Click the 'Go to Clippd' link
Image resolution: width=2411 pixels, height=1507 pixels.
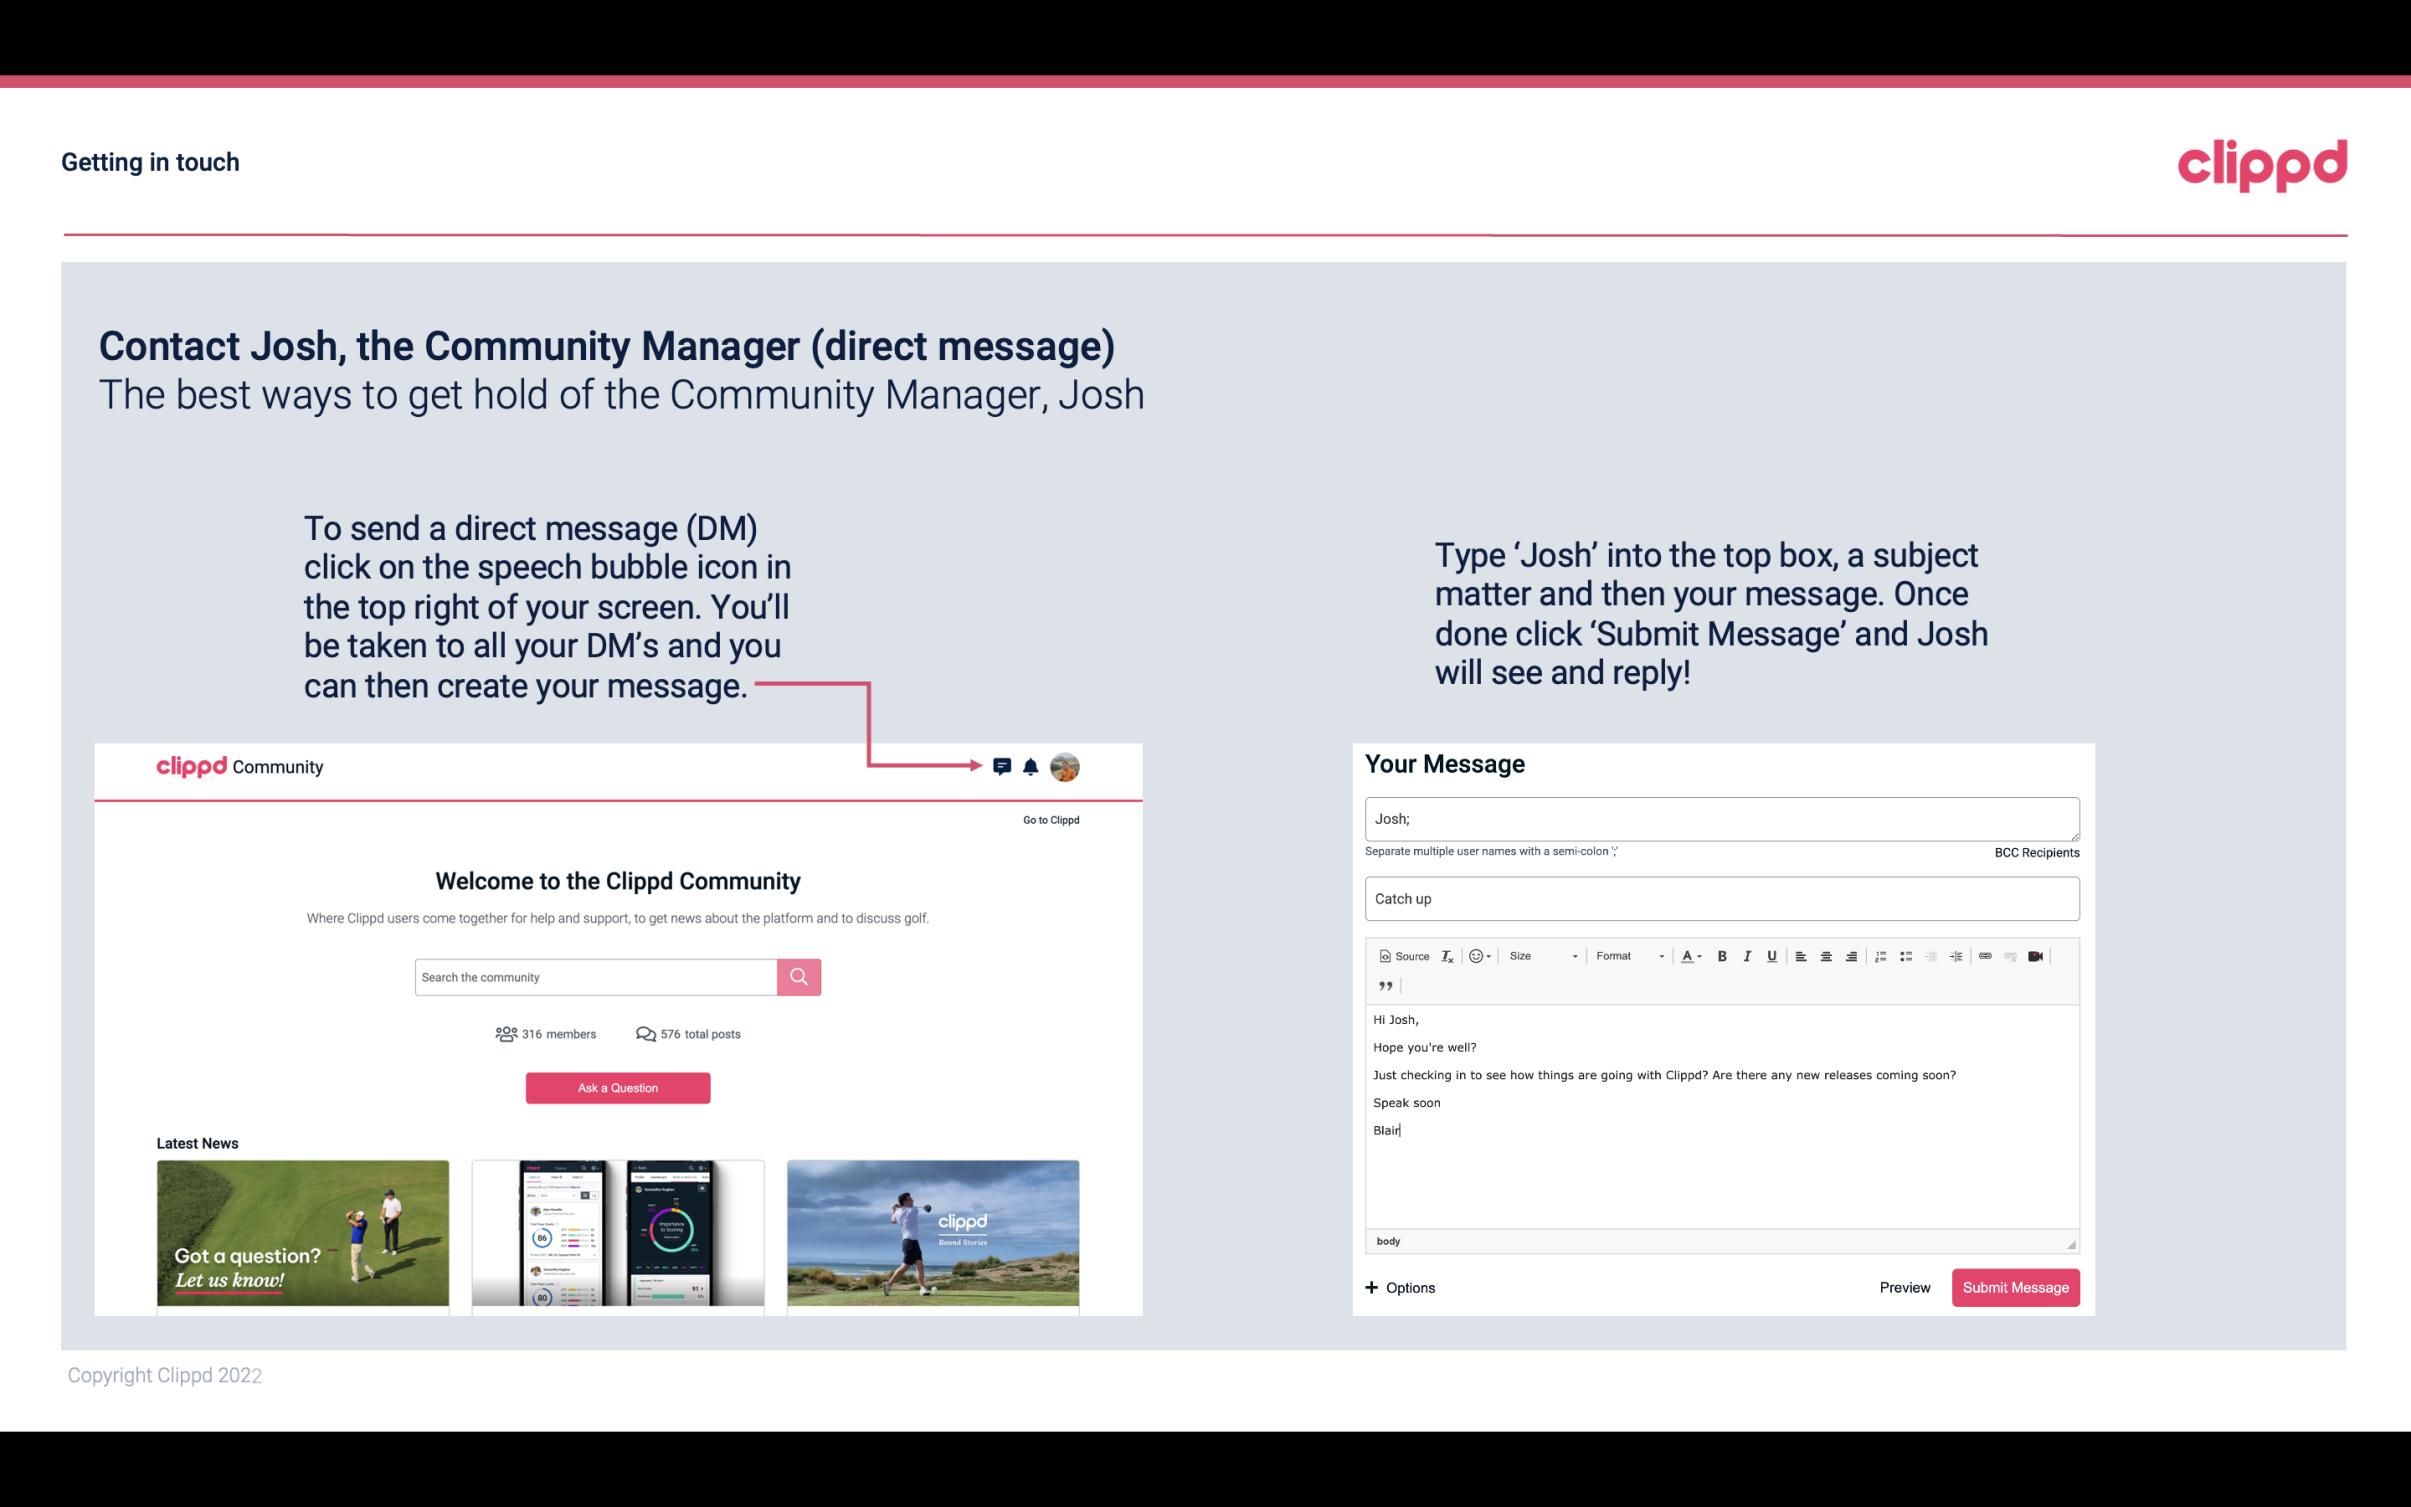(x=1050, y=819)
